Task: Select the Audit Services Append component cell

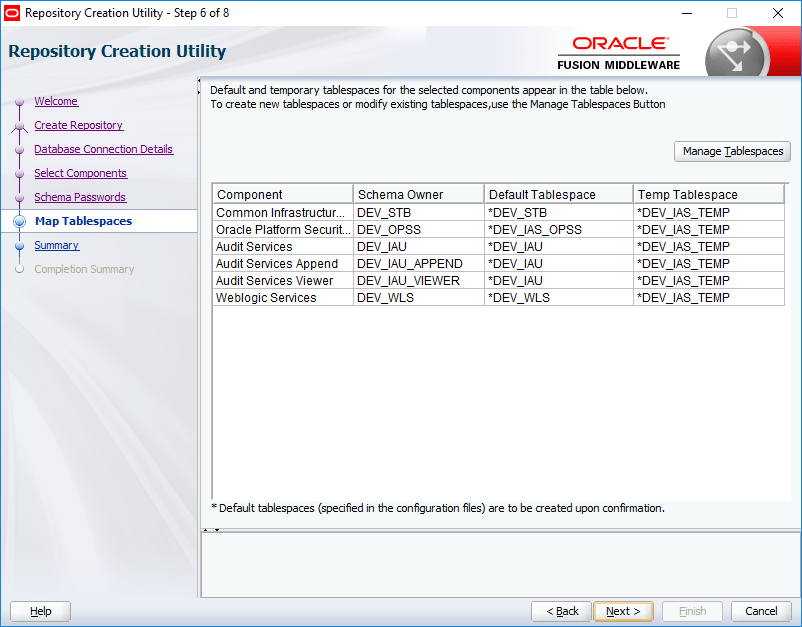Action: pos(283,263)
